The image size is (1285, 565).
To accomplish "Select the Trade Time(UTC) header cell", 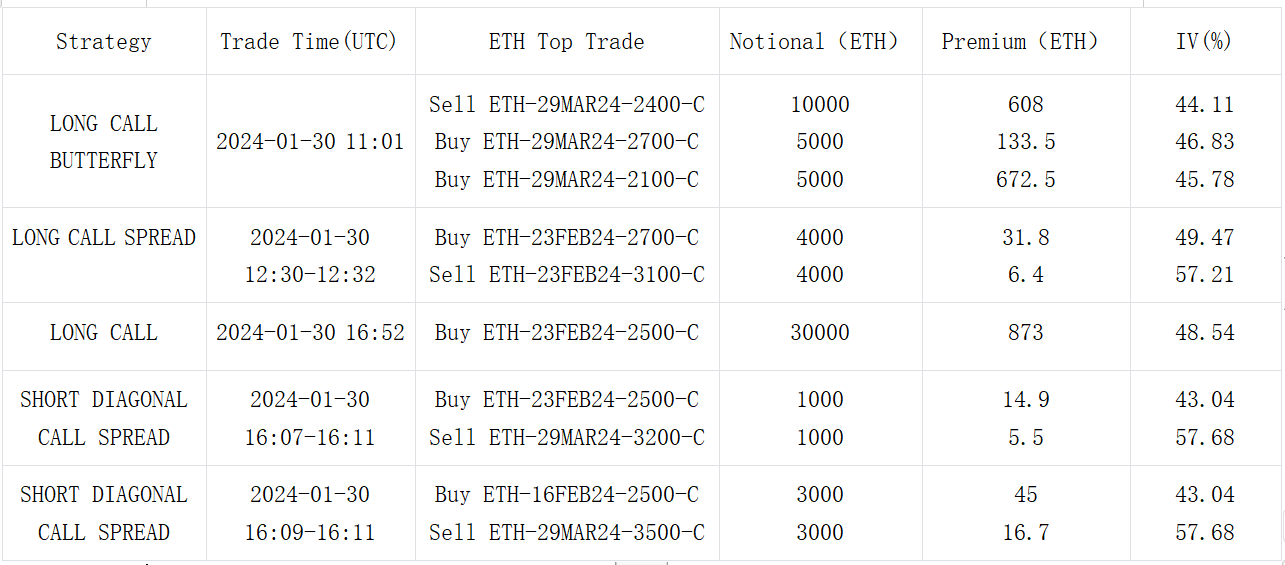I will coord(309,42).
